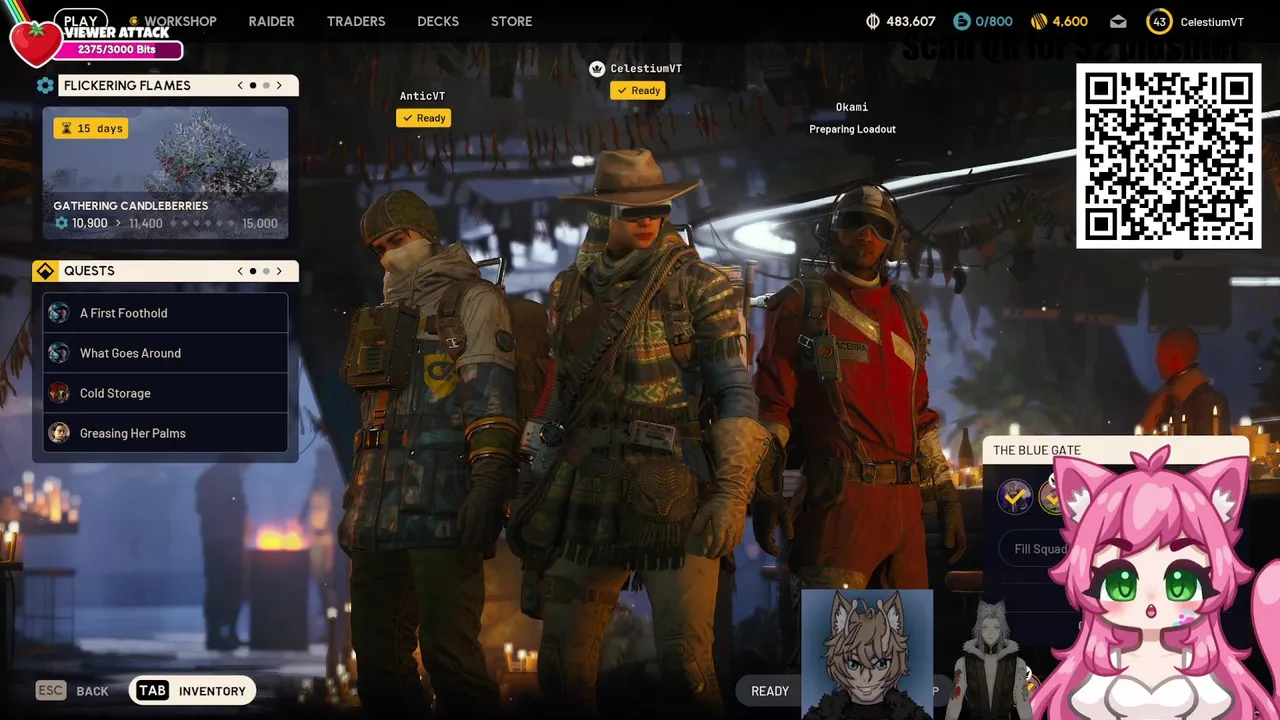Click the Quests diamond icon
This screenshot has width=1280, height=720.
tap(45, 271)
